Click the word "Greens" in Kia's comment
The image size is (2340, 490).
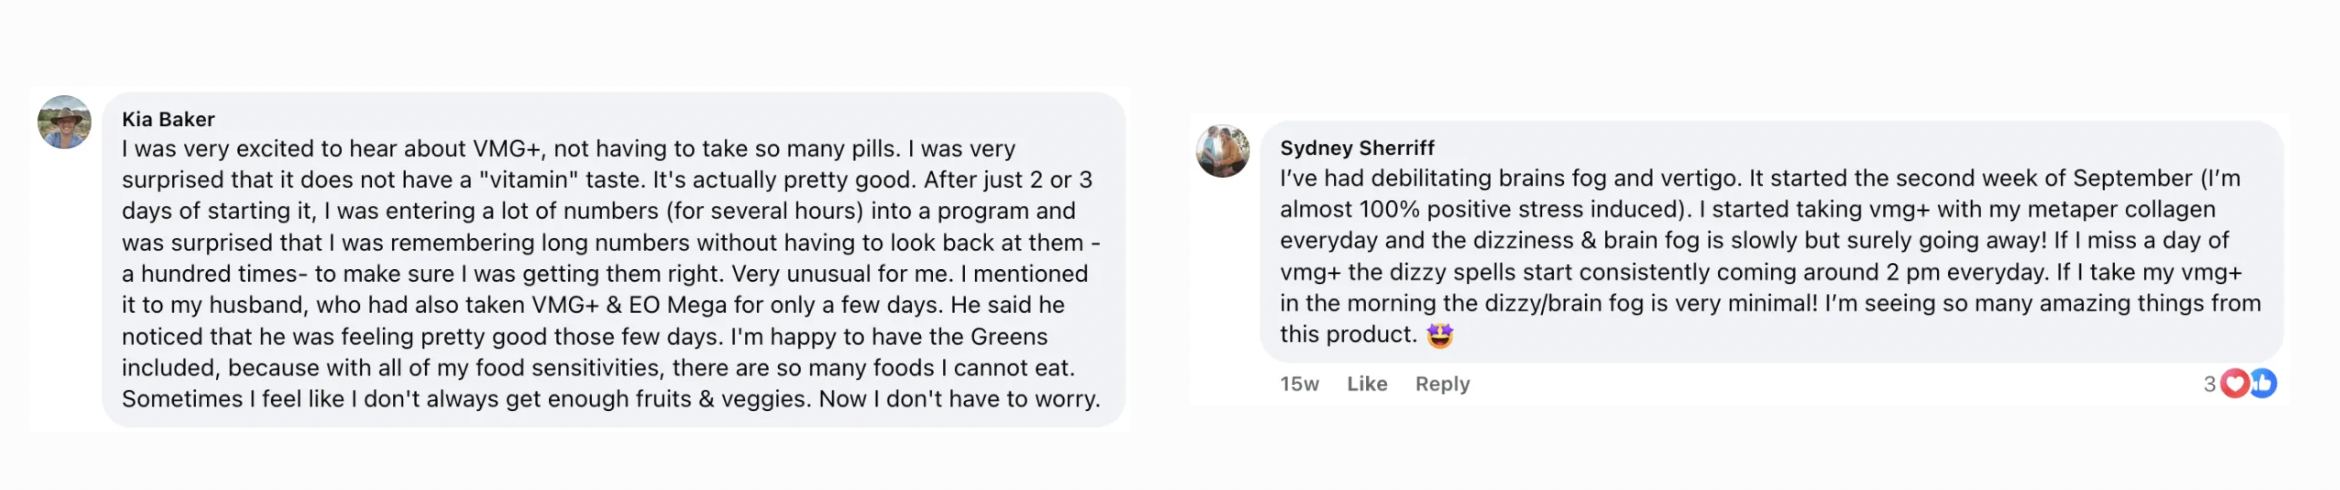pos(1008,337)
